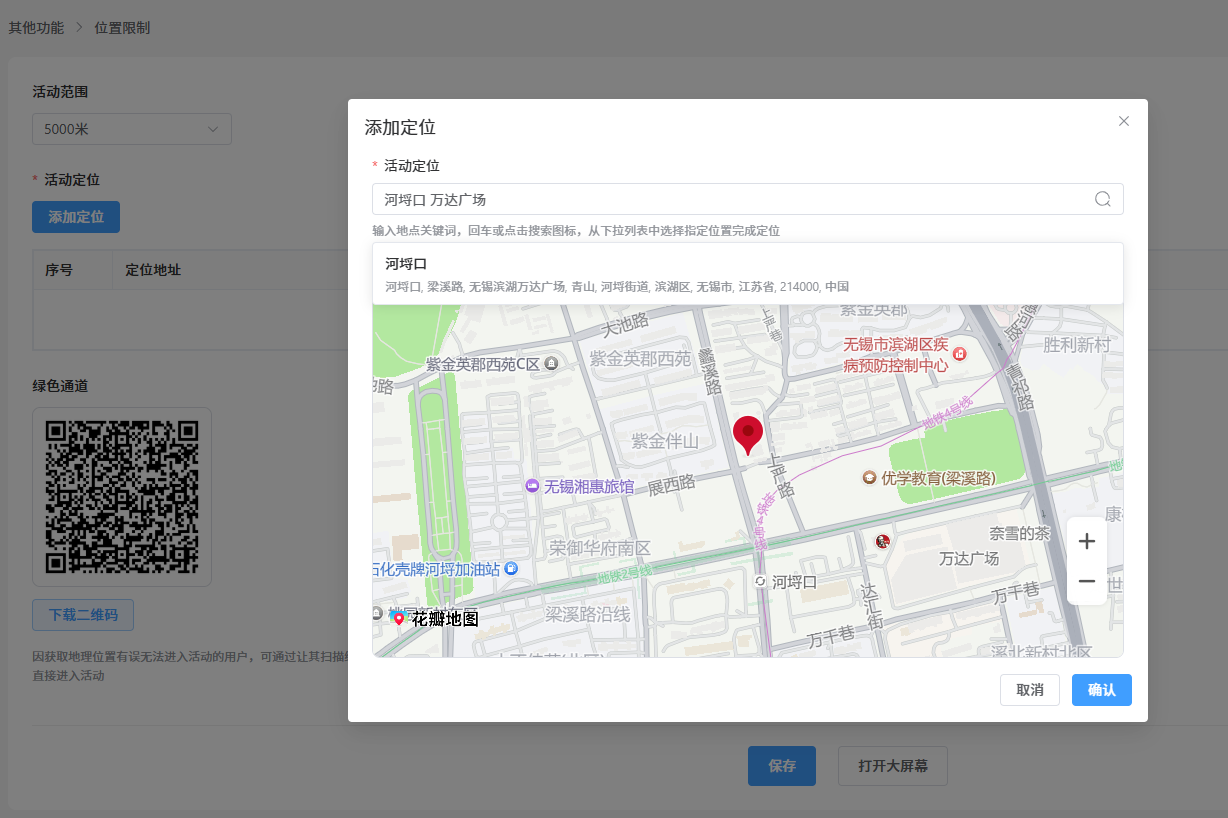Click the 优学教育(梁溪路) marker icon
This screenshot has width=1228, height=818.
[869, 478]
